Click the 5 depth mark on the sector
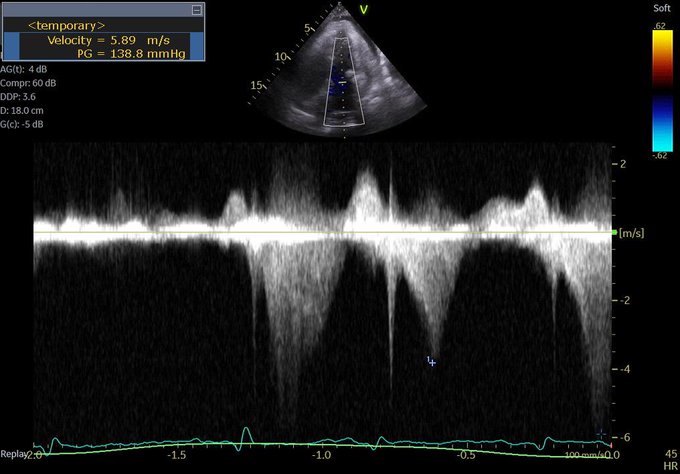 (x=307, y=28)
